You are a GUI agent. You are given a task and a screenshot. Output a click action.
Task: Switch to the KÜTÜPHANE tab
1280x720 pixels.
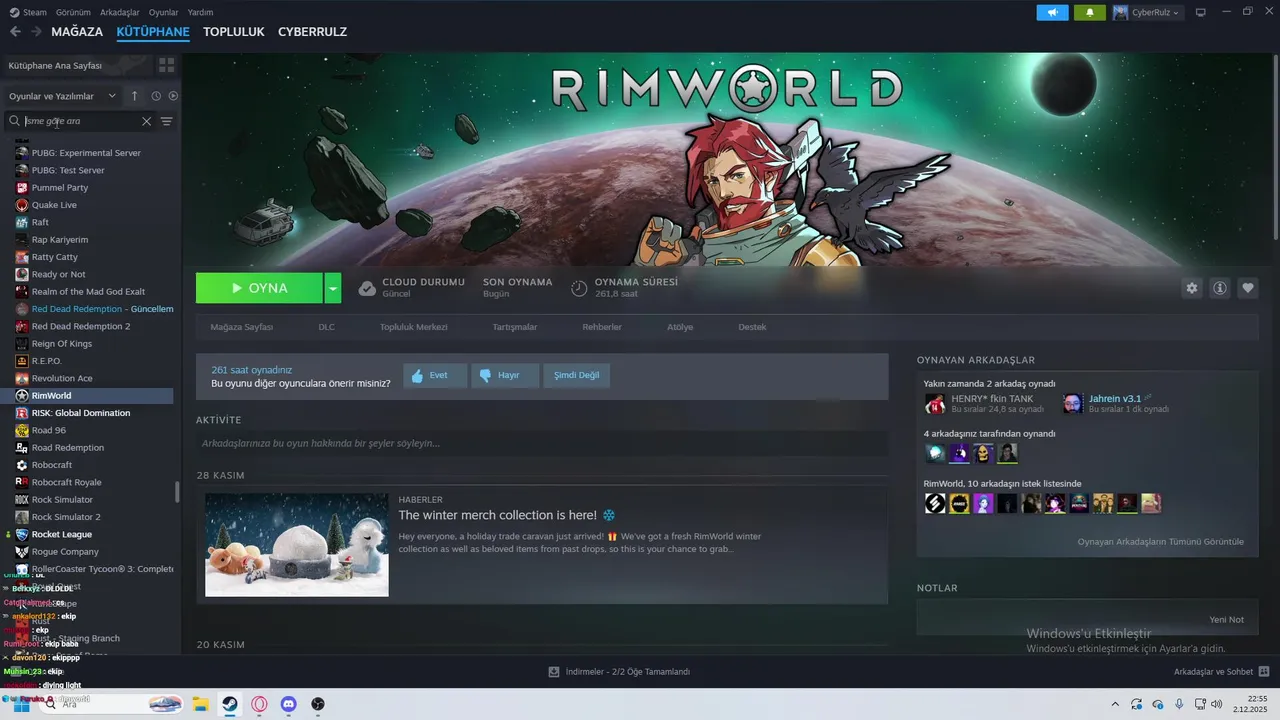pos(153,32)
